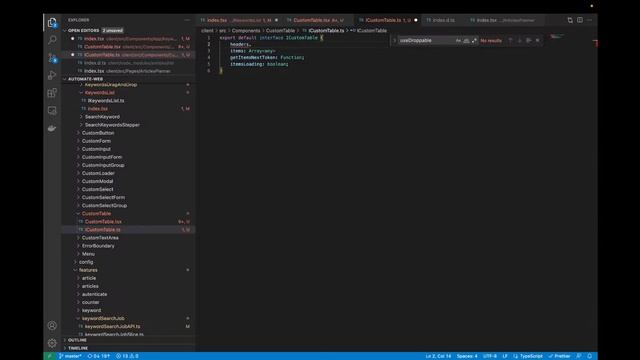Toggle Use Regular Expression in find widget
Image resolution: width=640 pixels, height=360 pixels.
[474, 40]
